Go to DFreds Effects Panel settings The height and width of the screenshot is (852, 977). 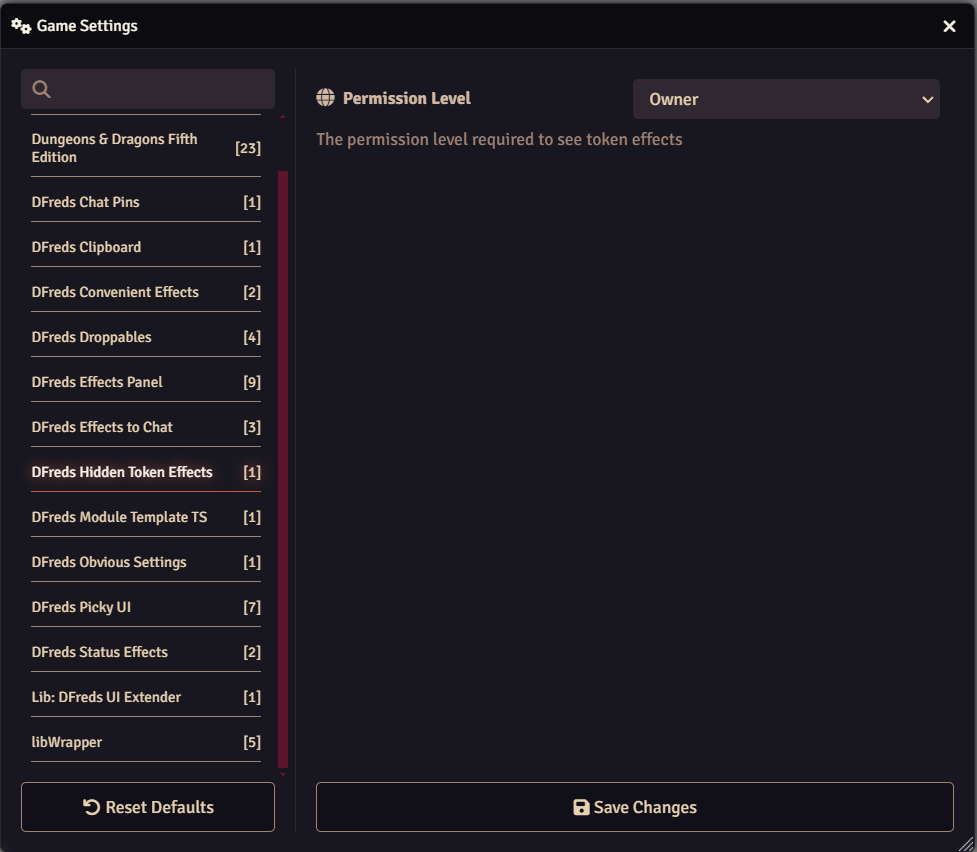pyautogui.click(x=145, y=382)
